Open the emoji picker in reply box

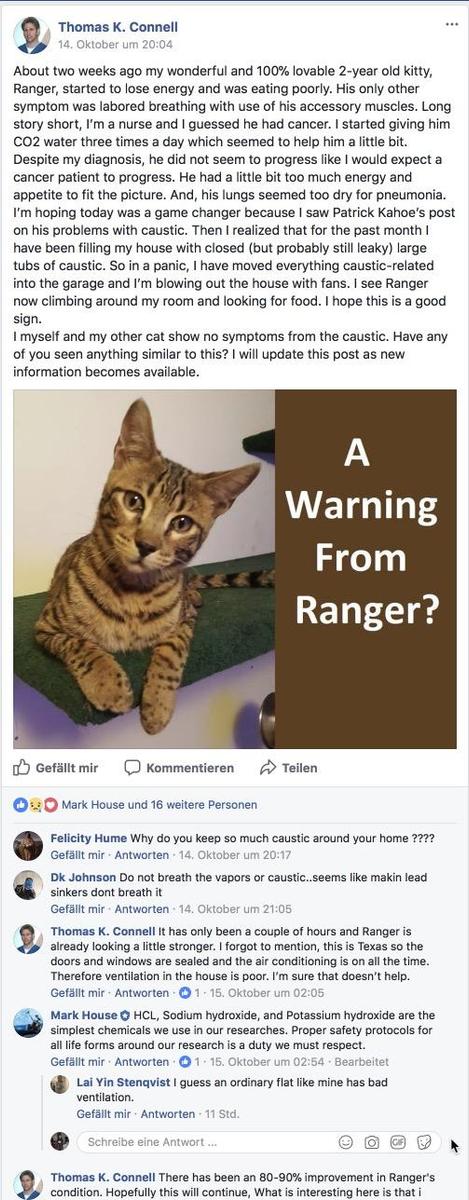pyautogui.click(x=346, y=1141)
